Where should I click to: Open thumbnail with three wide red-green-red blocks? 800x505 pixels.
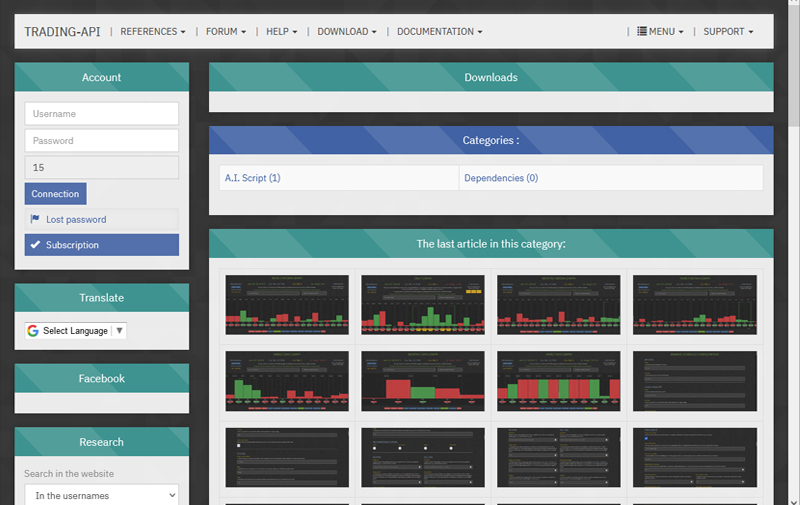(x=422, y=381)
